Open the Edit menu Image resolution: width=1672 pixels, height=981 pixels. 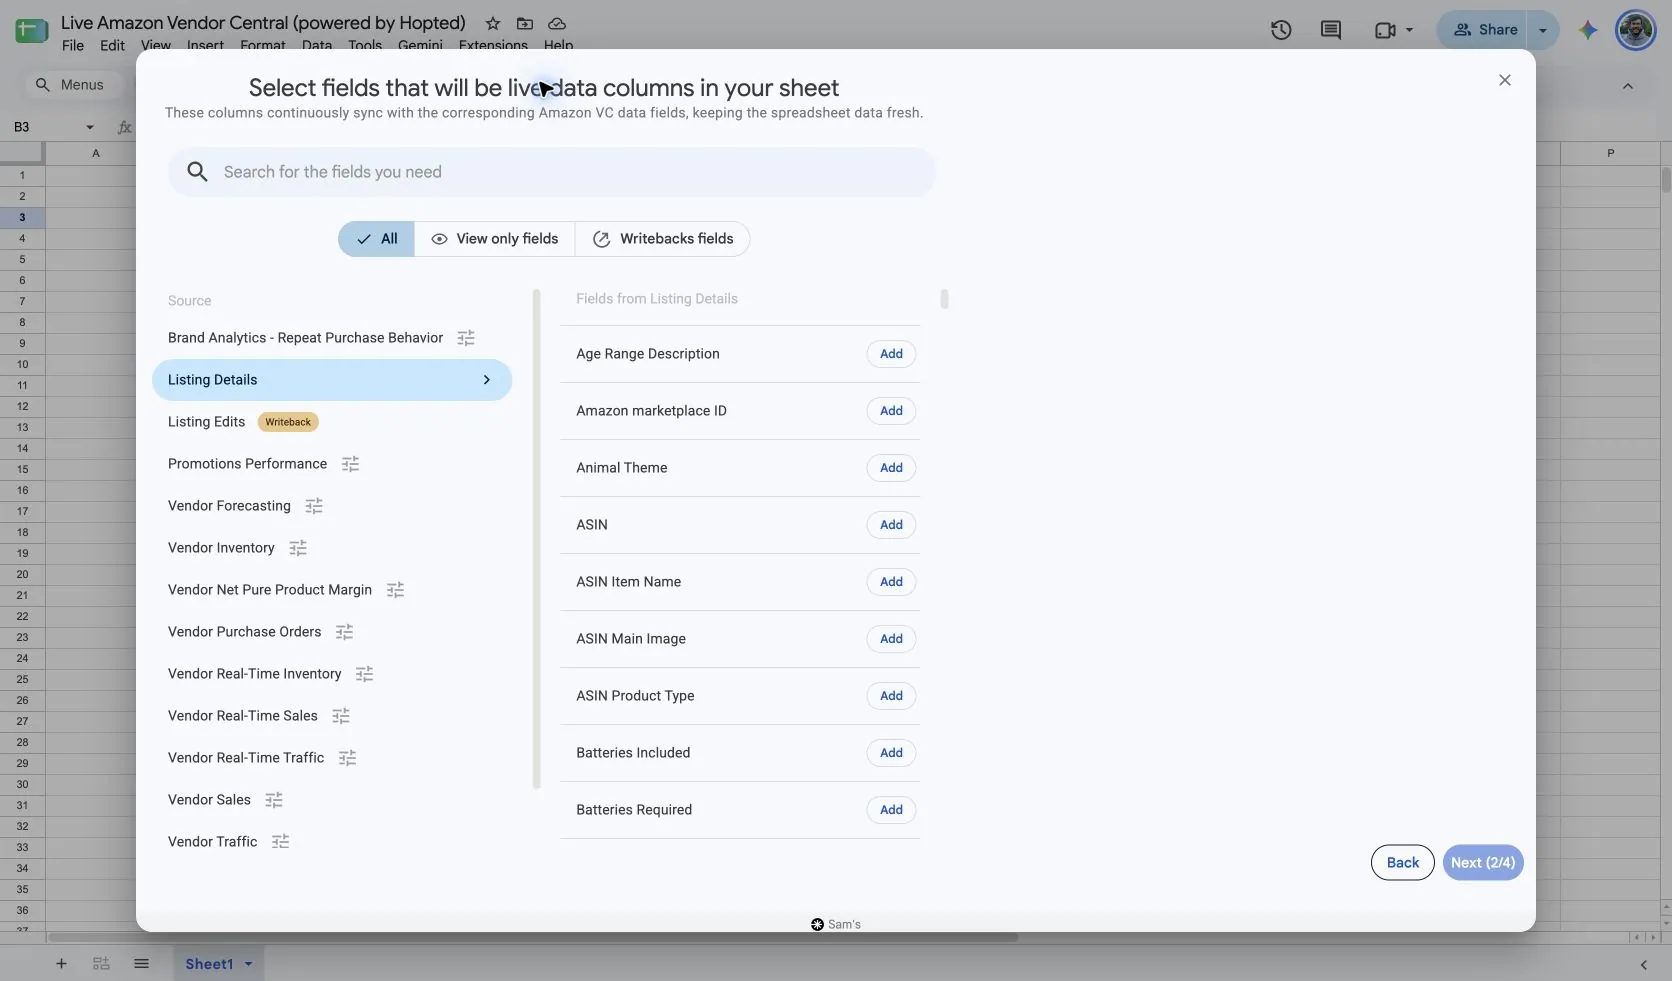[x=112, y=45]
